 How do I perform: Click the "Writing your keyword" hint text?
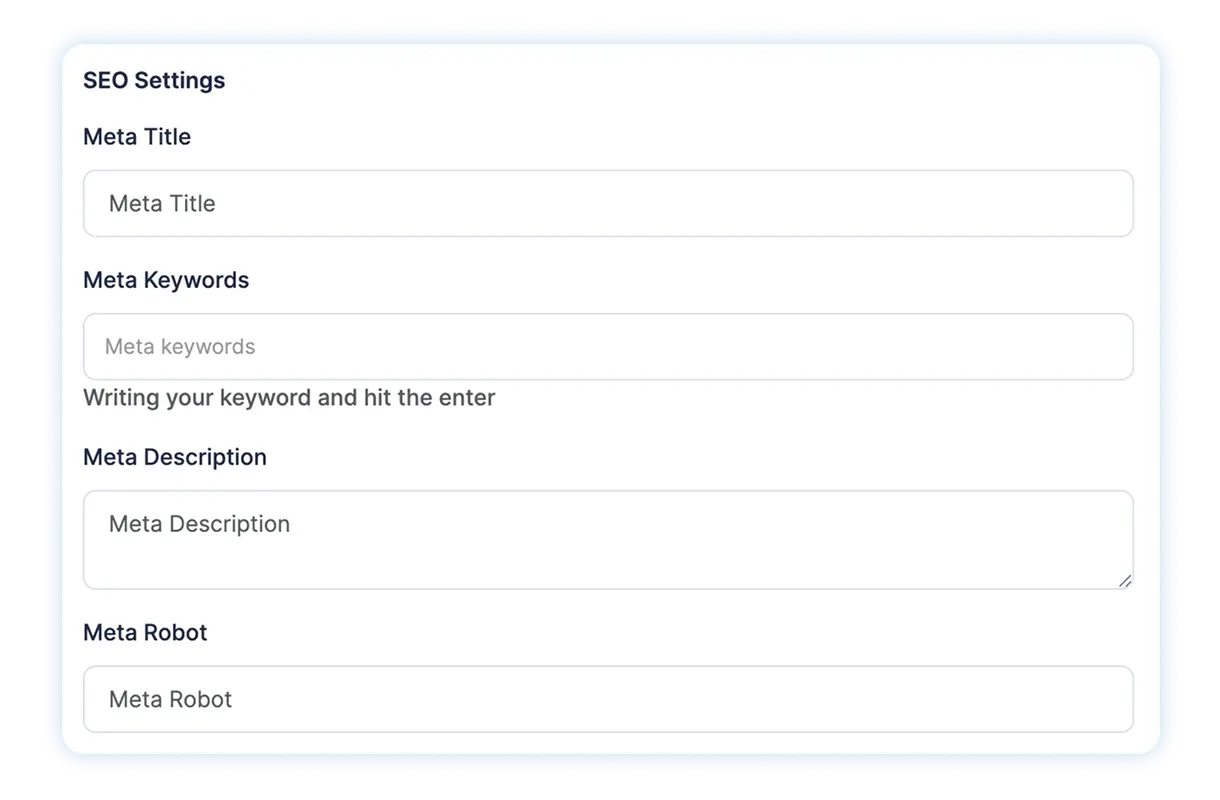point(289,398)
